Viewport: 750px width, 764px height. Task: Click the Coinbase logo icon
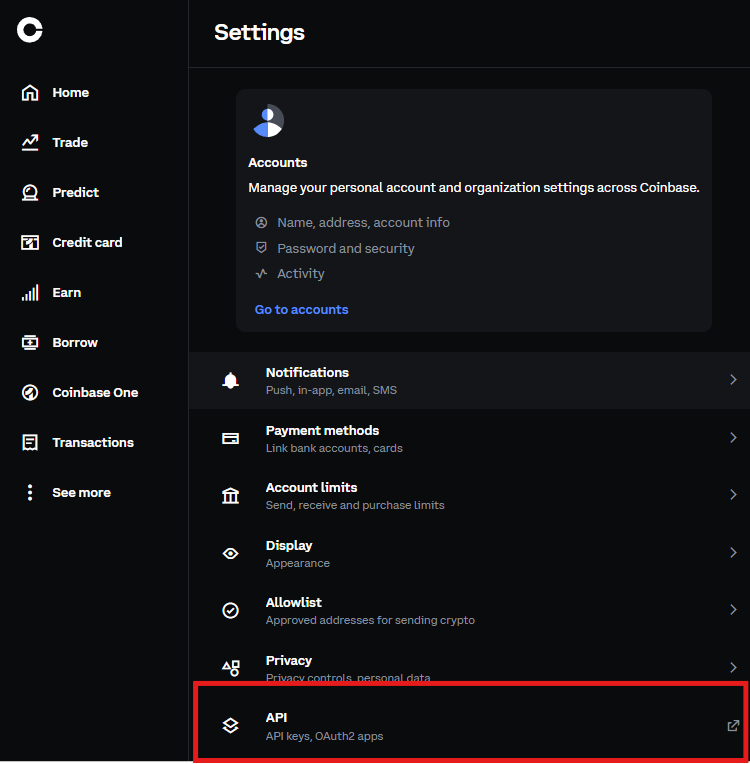pyautogui.click(x=30, y=30)
